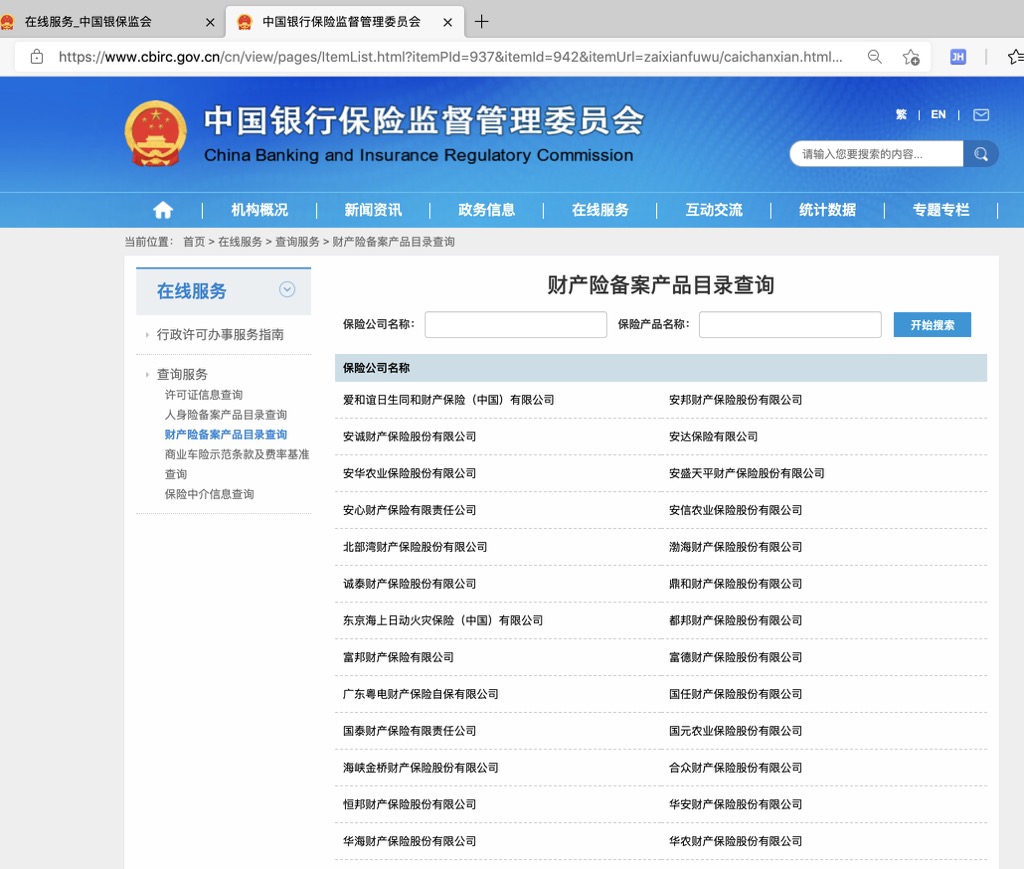1024x869 pixels.
Task: Open a new browser tab with plus button
Action: [481, 22]
